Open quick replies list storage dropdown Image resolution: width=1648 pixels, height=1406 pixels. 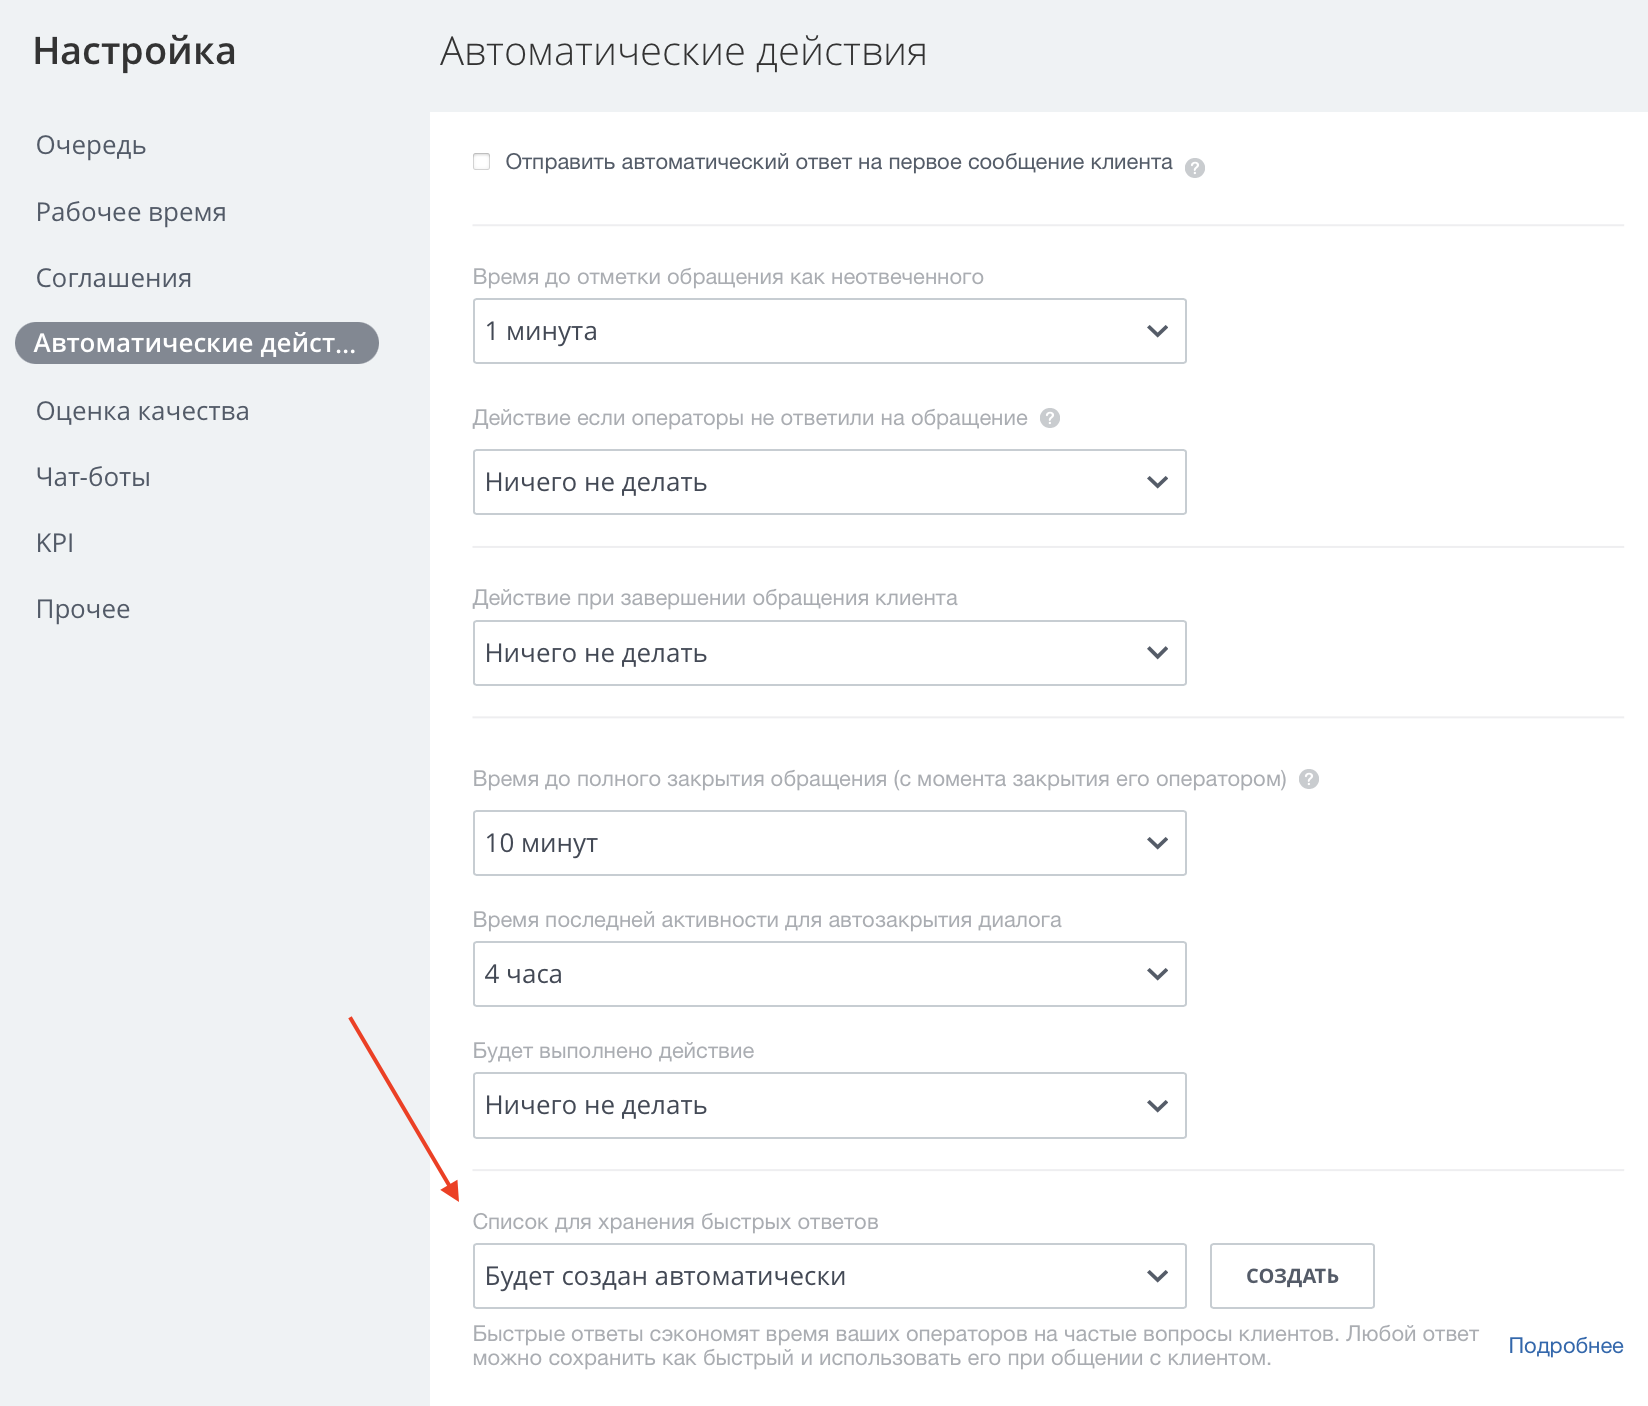coord(829,1276)
